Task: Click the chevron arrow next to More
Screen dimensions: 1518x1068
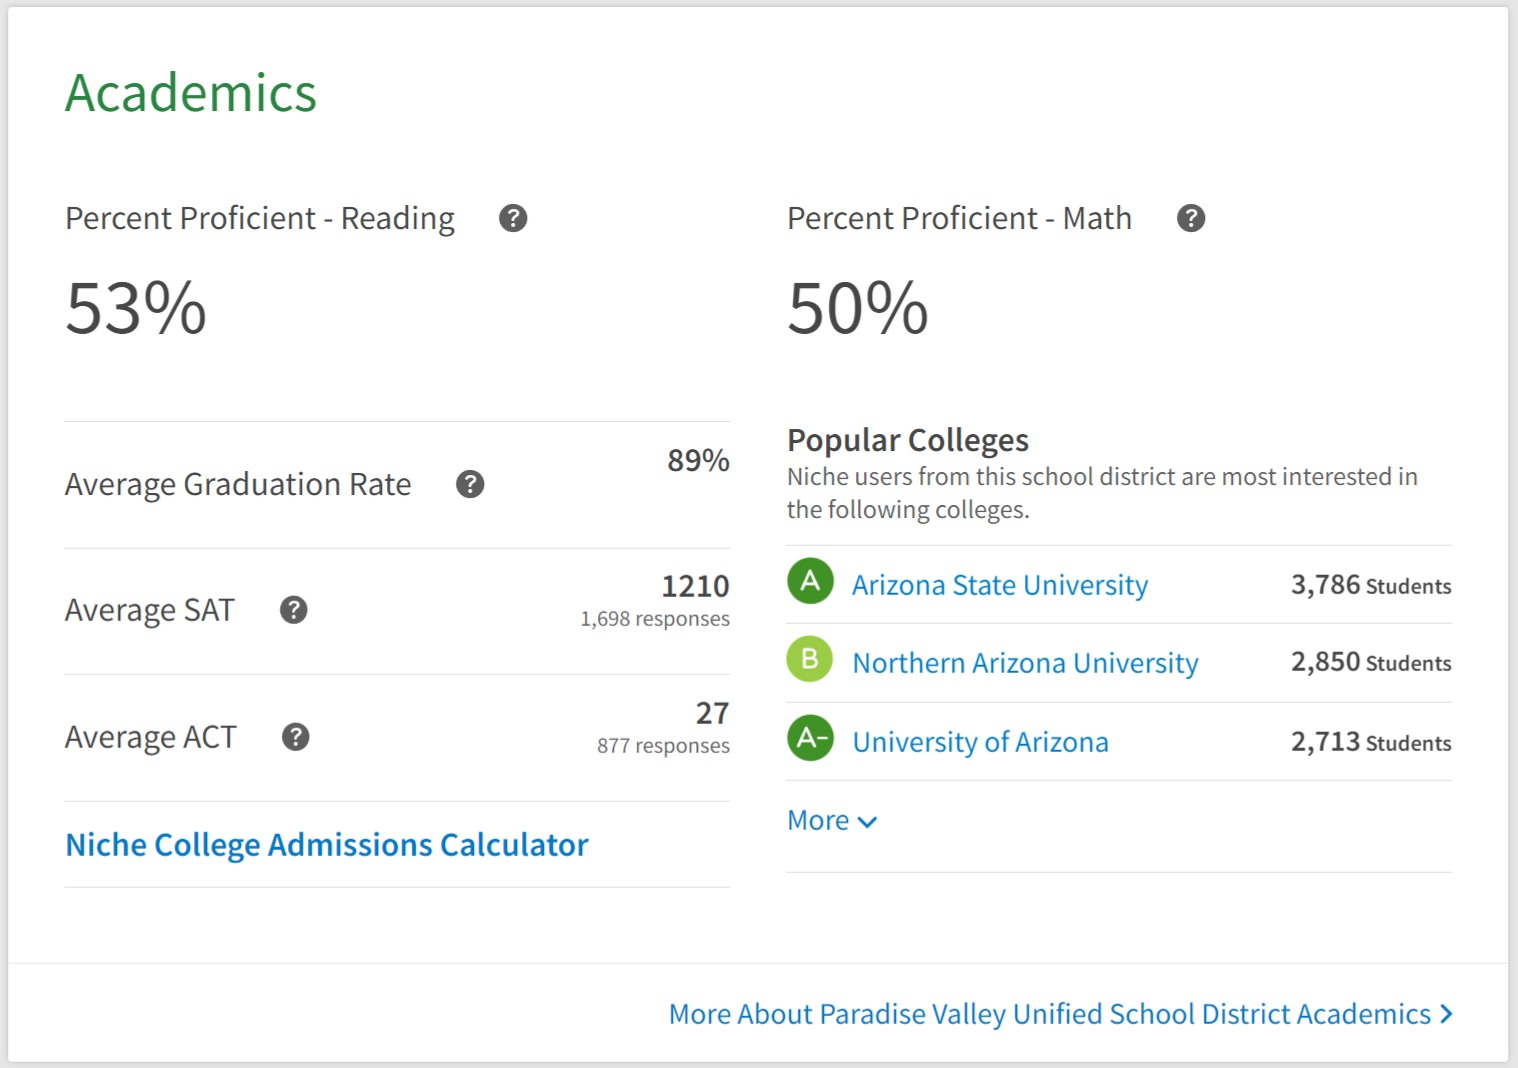Action: coord(868,822)
